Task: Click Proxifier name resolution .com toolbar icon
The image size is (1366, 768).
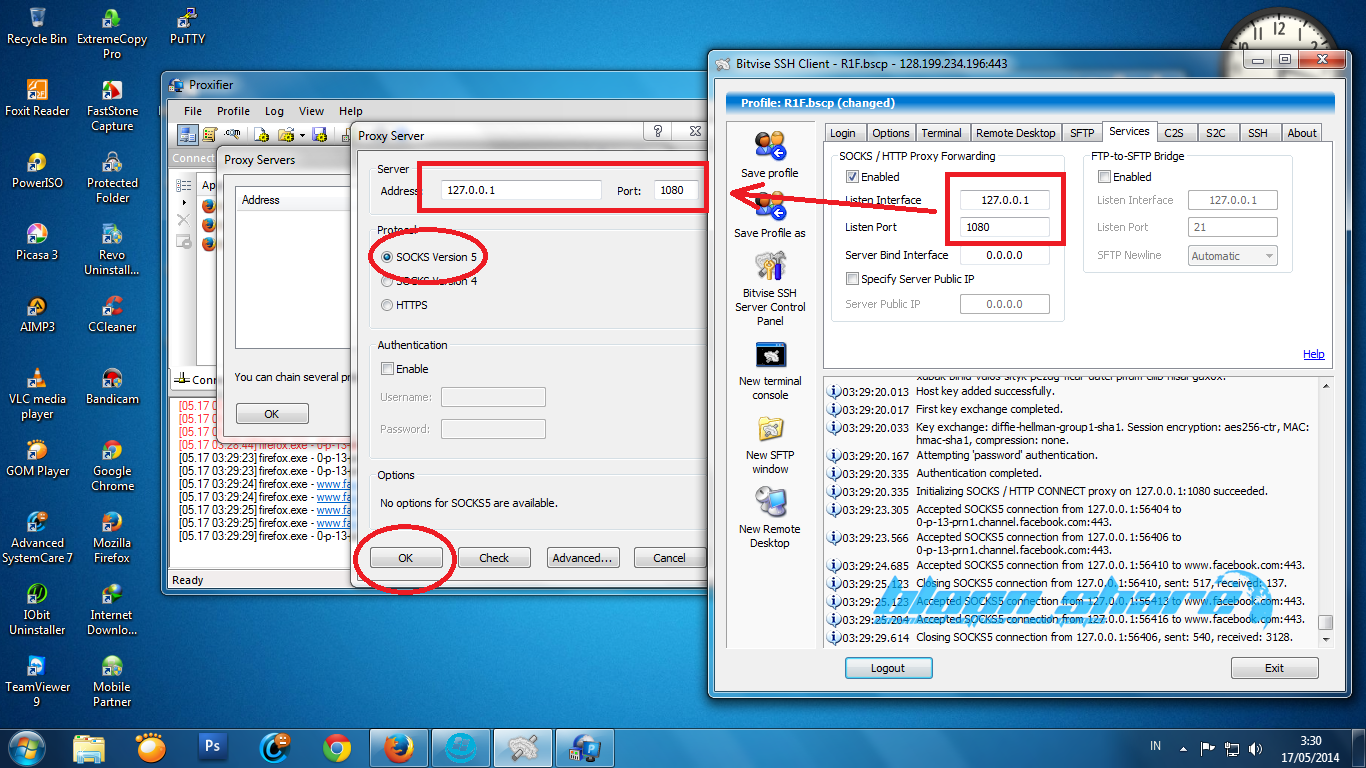Action: (x=233, y=134)
